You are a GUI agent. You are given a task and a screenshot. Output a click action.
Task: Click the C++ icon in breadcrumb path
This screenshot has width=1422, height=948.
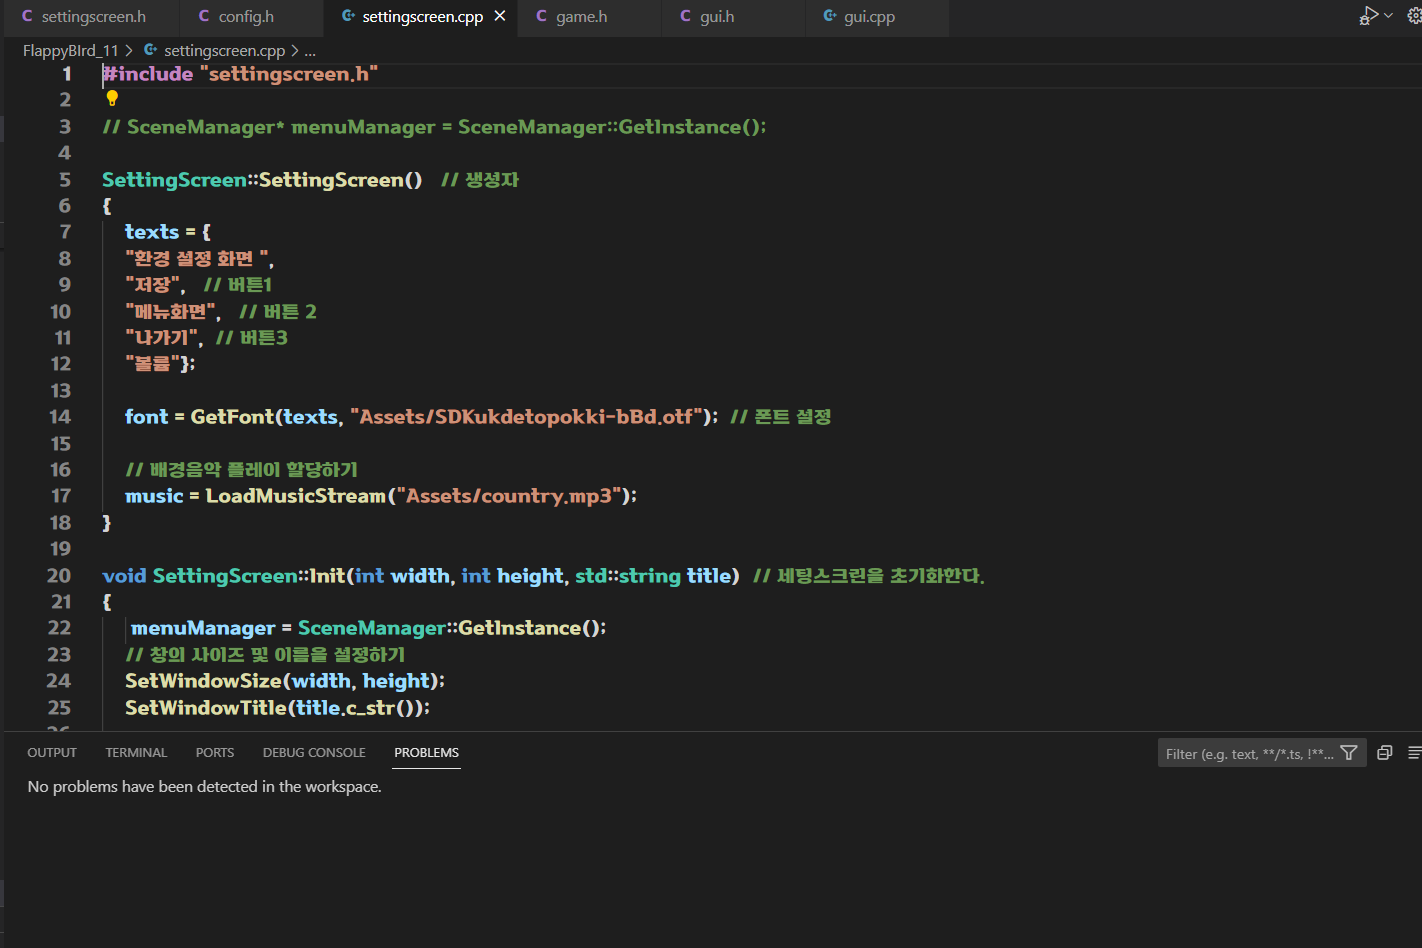point(151,50)
